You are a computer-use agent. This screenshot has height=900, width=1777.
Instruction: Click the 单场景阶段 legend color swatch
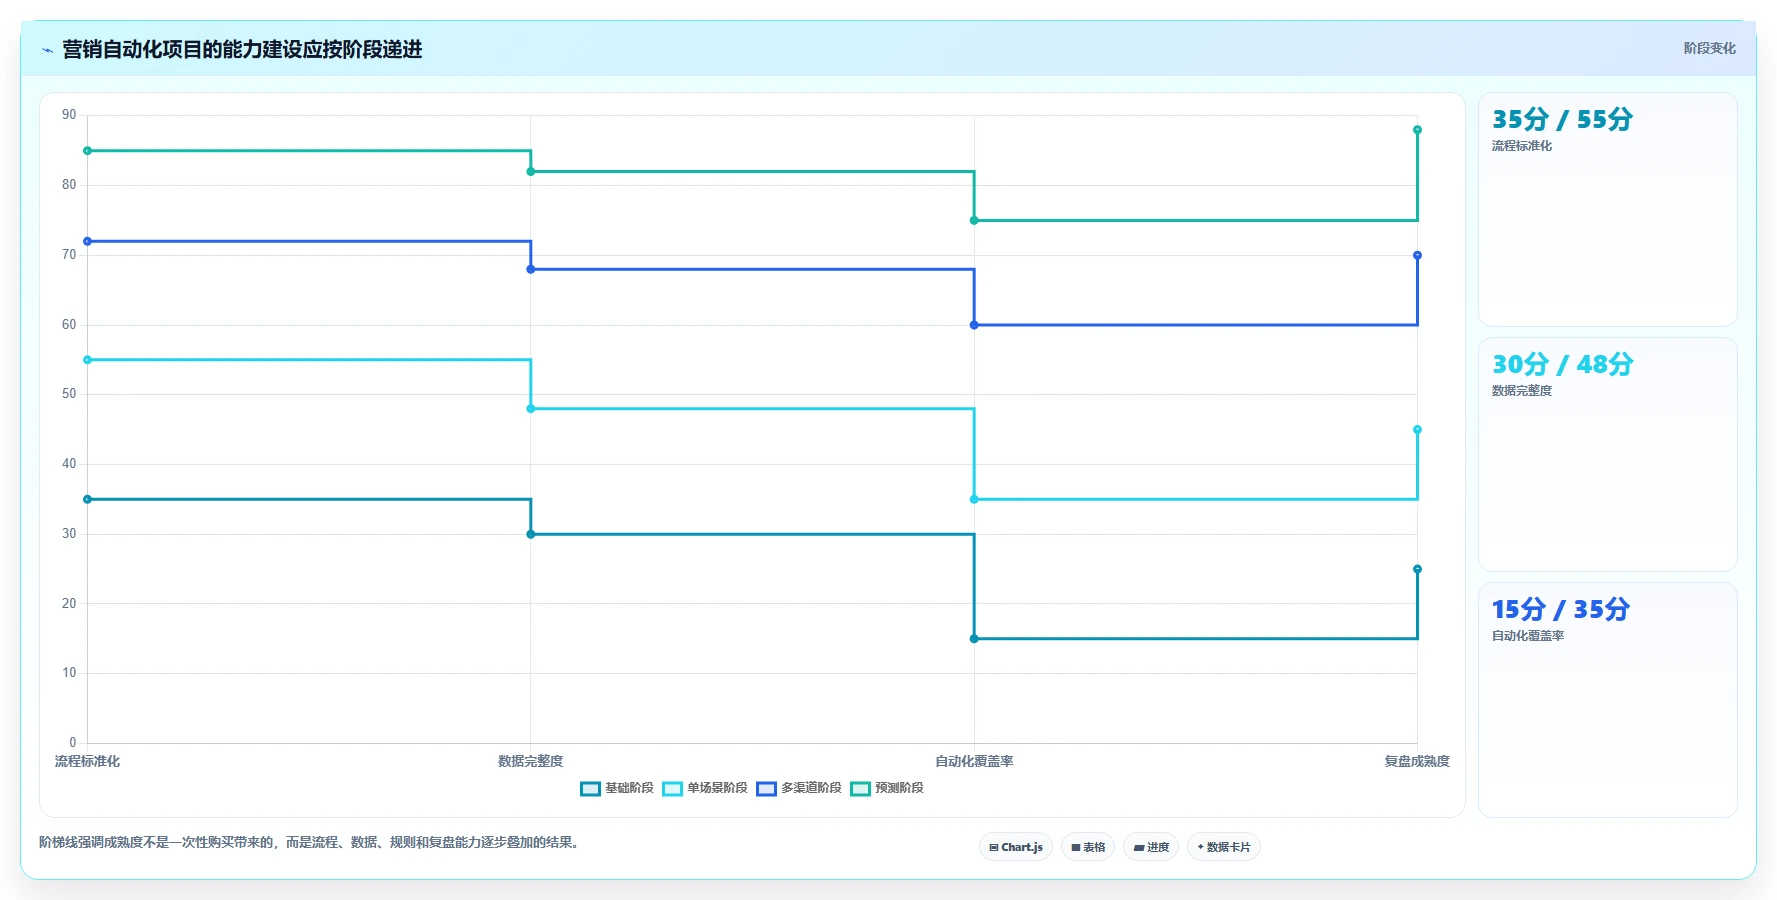673,789
